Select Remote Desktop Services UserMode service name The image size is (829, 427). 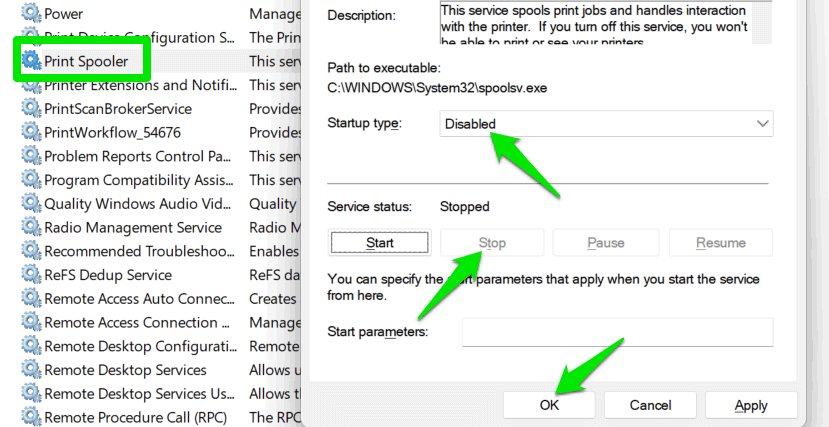[140, 394]
